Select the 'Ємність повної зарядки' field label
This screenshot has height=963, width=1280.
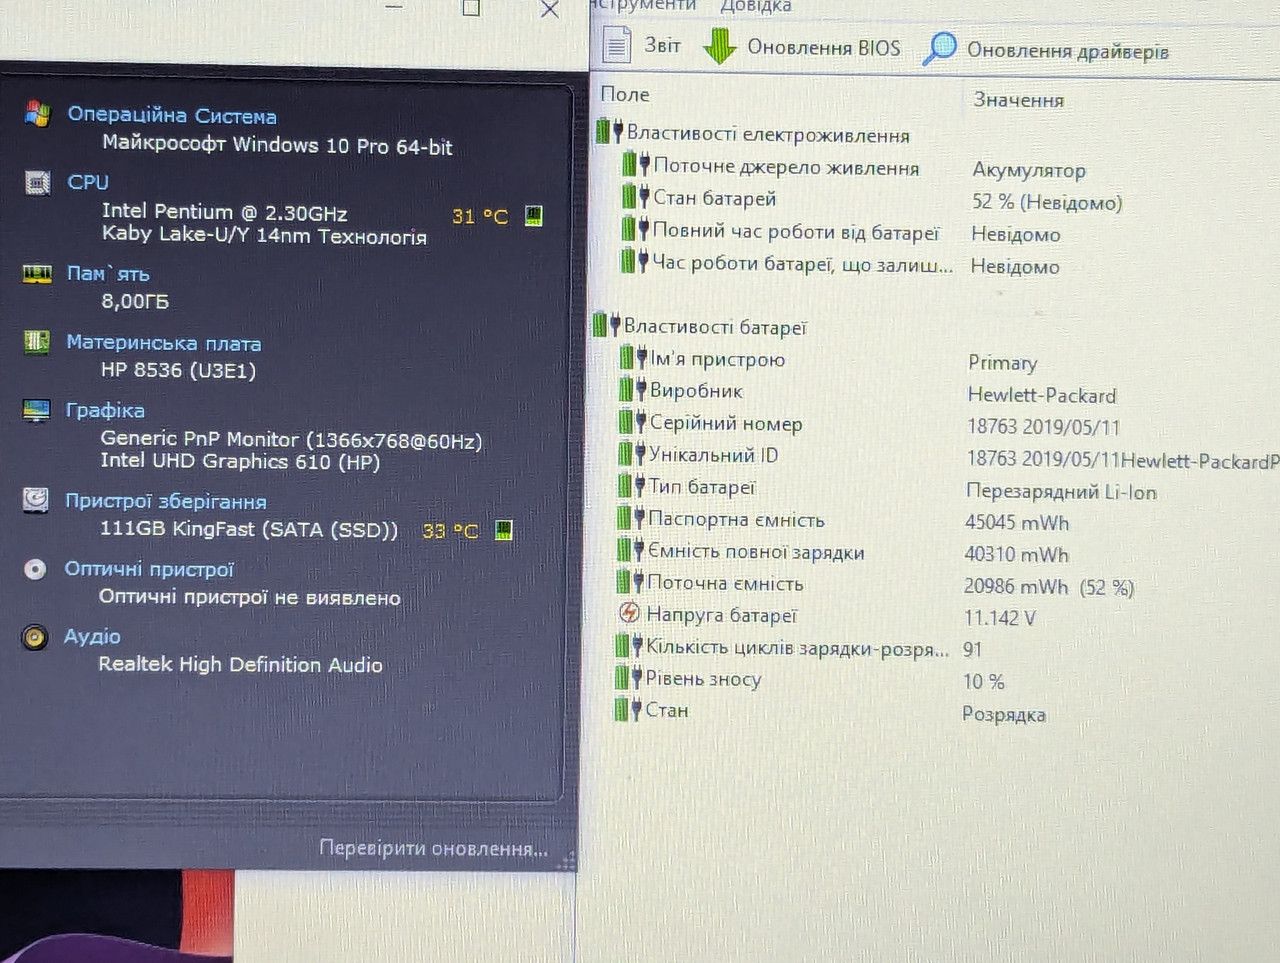pos(756,551)
